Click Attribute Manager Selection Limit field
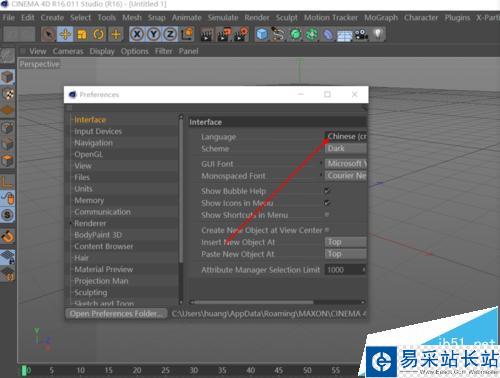 point(343,270)
